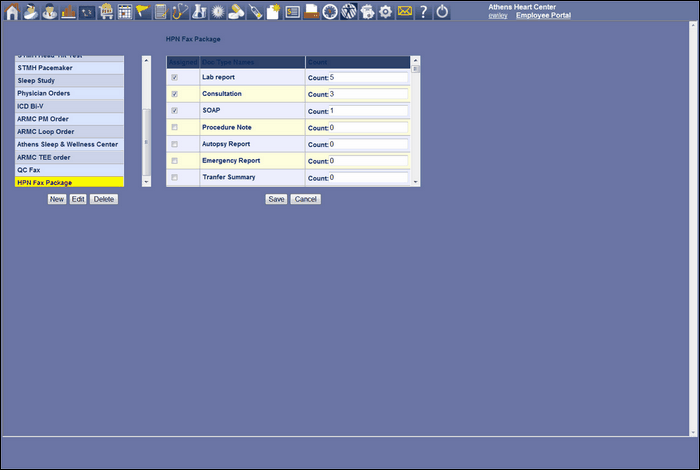
Task: Click the Save button
Action: [x=276, y=199]
